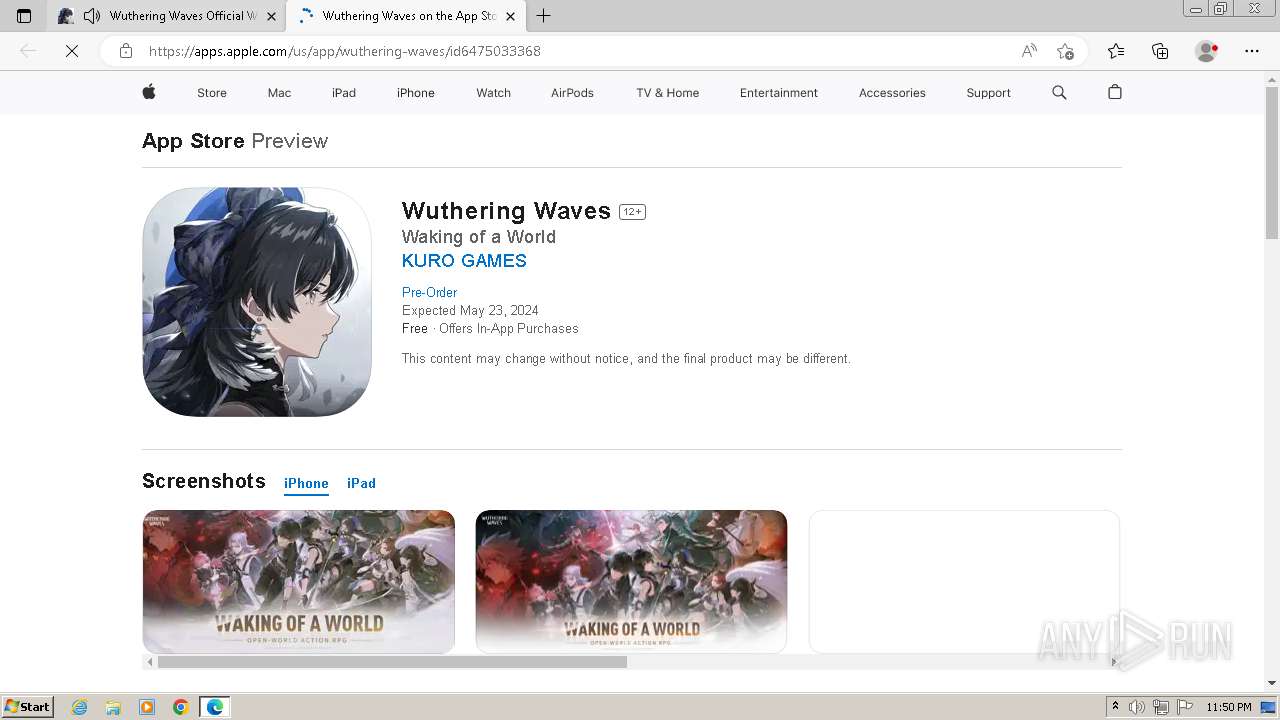Open the Accessories nav item
The image size is (1280, 720).
coord(892,93)
